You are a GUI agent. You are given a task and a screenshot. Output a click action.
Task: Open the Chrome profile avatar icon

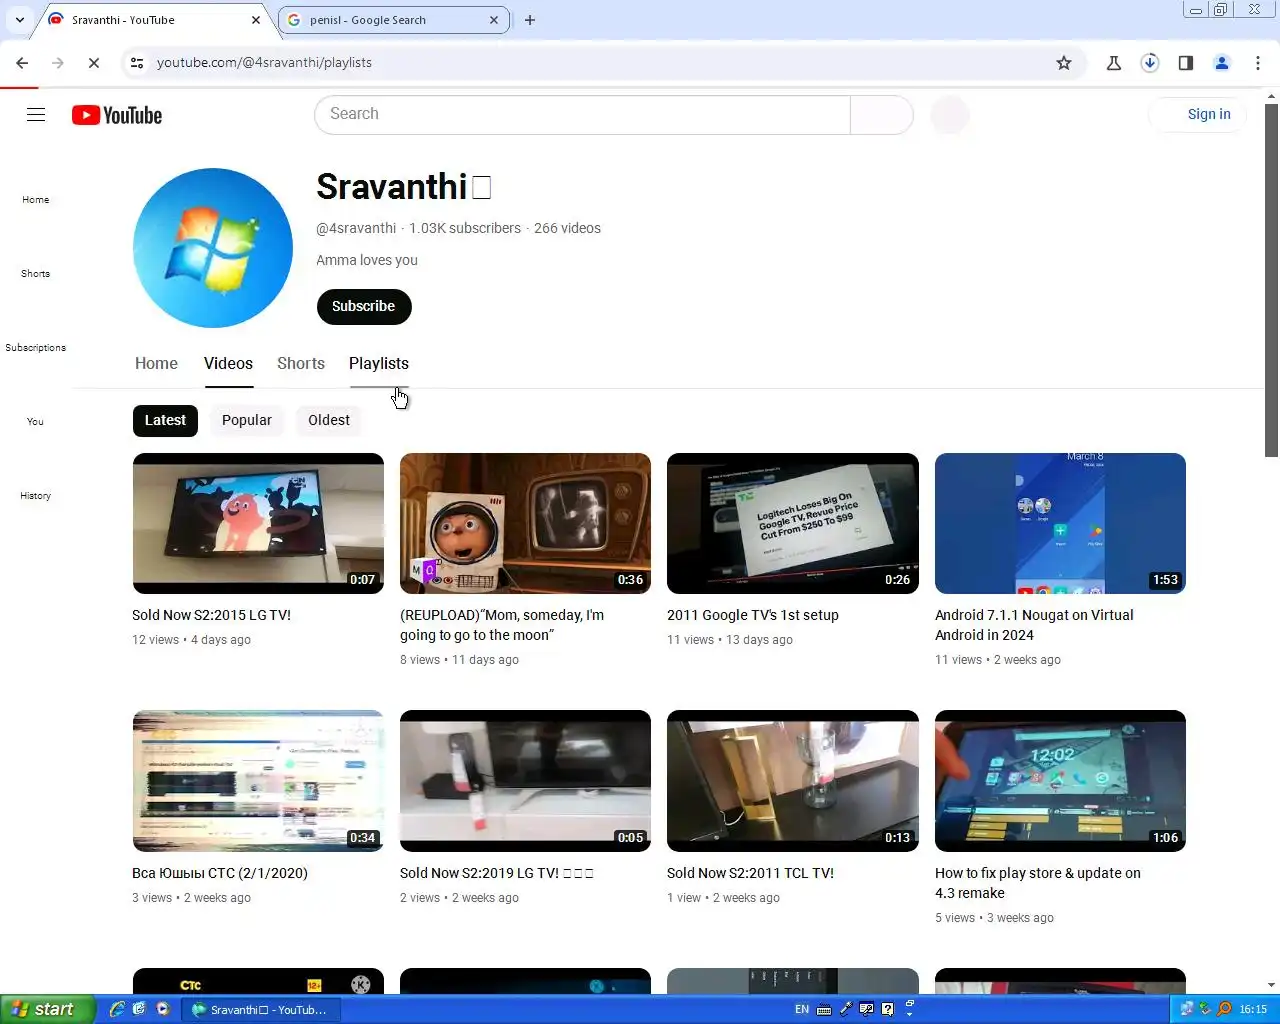tap(1222, 62)
